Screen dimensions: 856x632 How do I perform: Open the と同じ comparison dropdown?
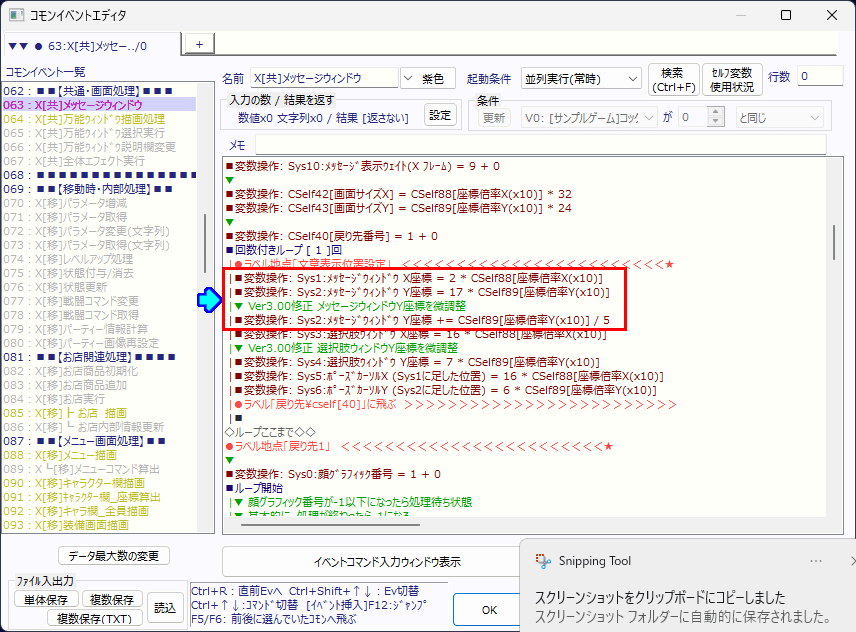pos(779,117)
